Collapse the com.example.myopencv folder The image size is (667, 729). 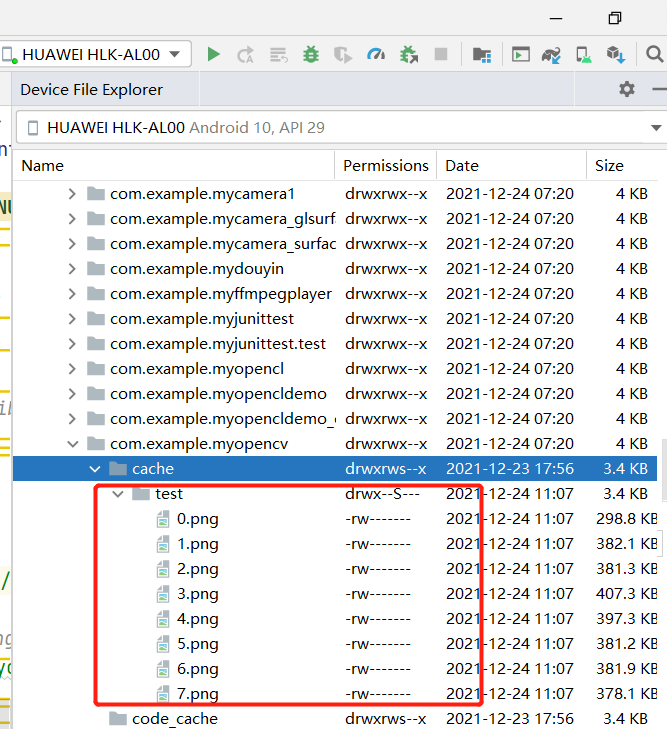pos(73,444)
